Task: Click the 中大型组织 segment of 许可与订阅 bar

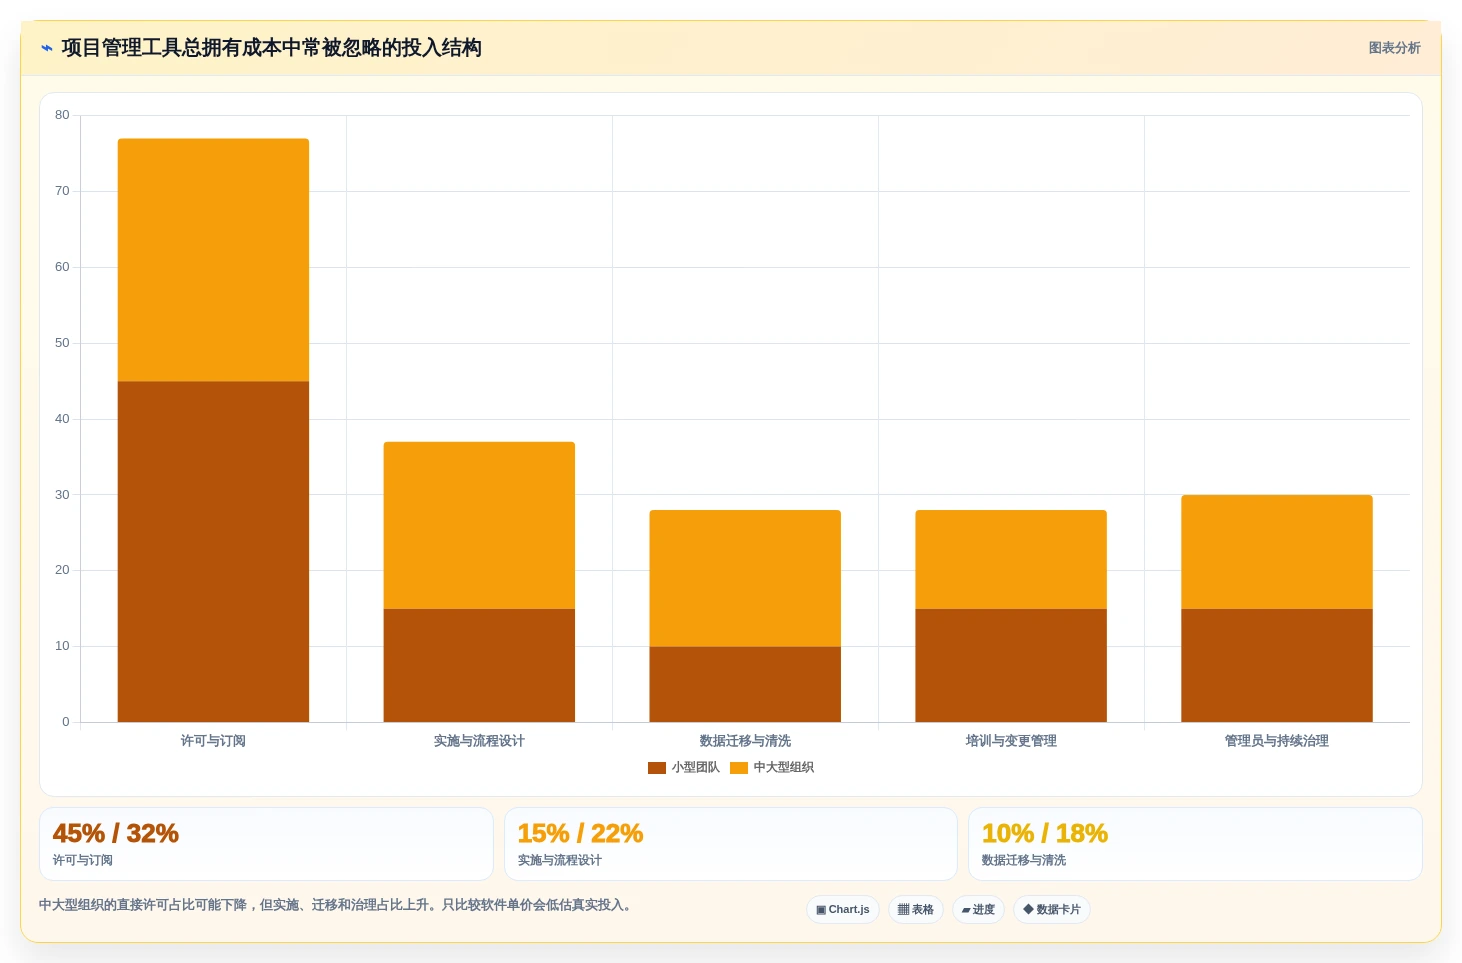Action: pos(213,260)
